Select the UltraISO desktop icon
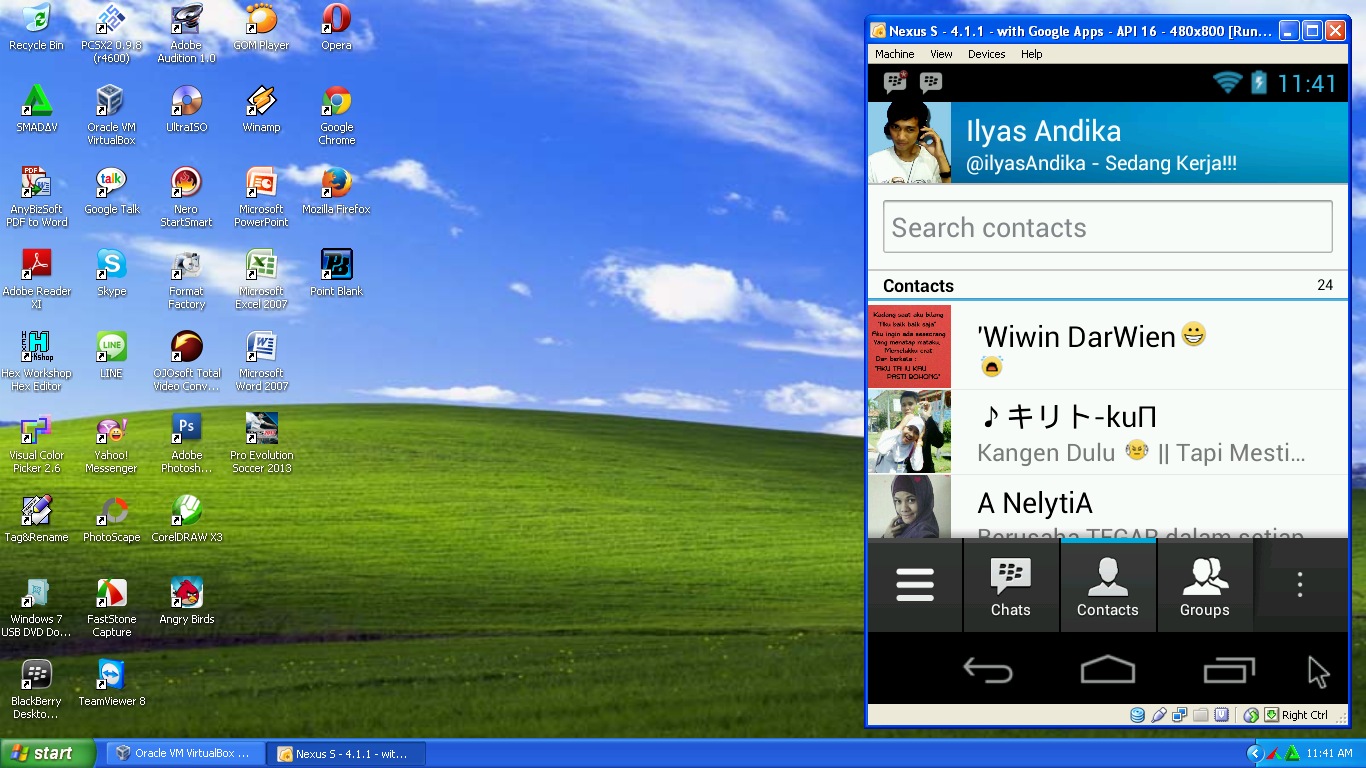 coord(186,109)
